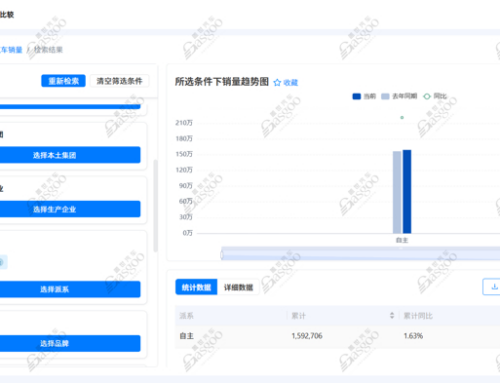Open the 选择派系 selector
The width and height of the screenshot is (500, 383).
tap(69, 289)
